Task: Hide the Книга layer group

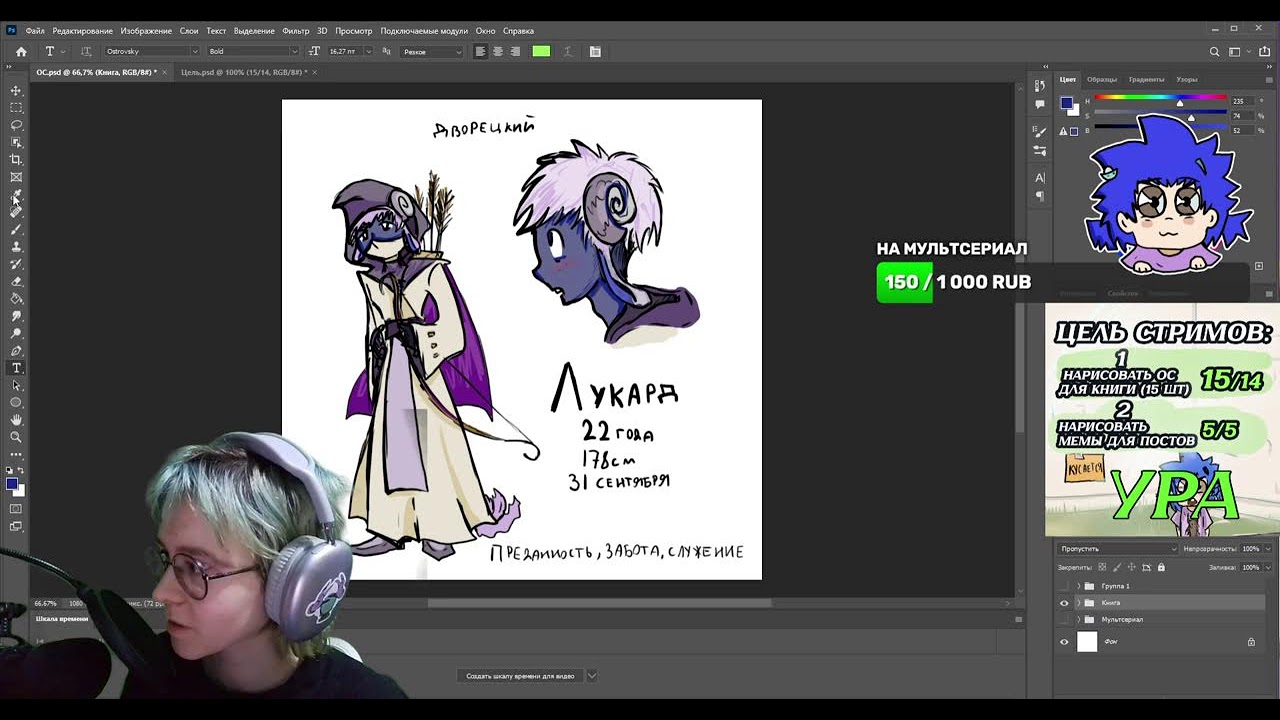Action: (1064, 603)
